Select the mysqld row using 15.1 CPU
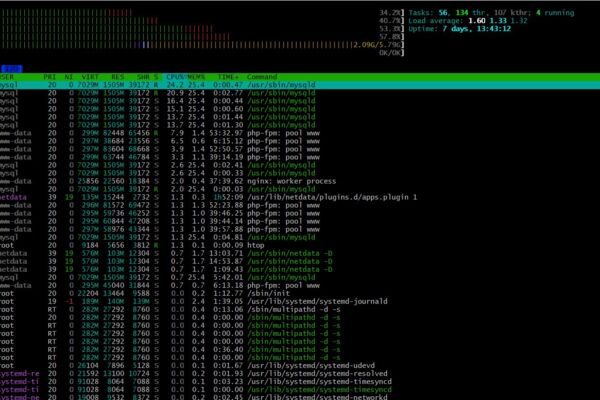Viewport: 600px width, 400px height. [300, 109]
